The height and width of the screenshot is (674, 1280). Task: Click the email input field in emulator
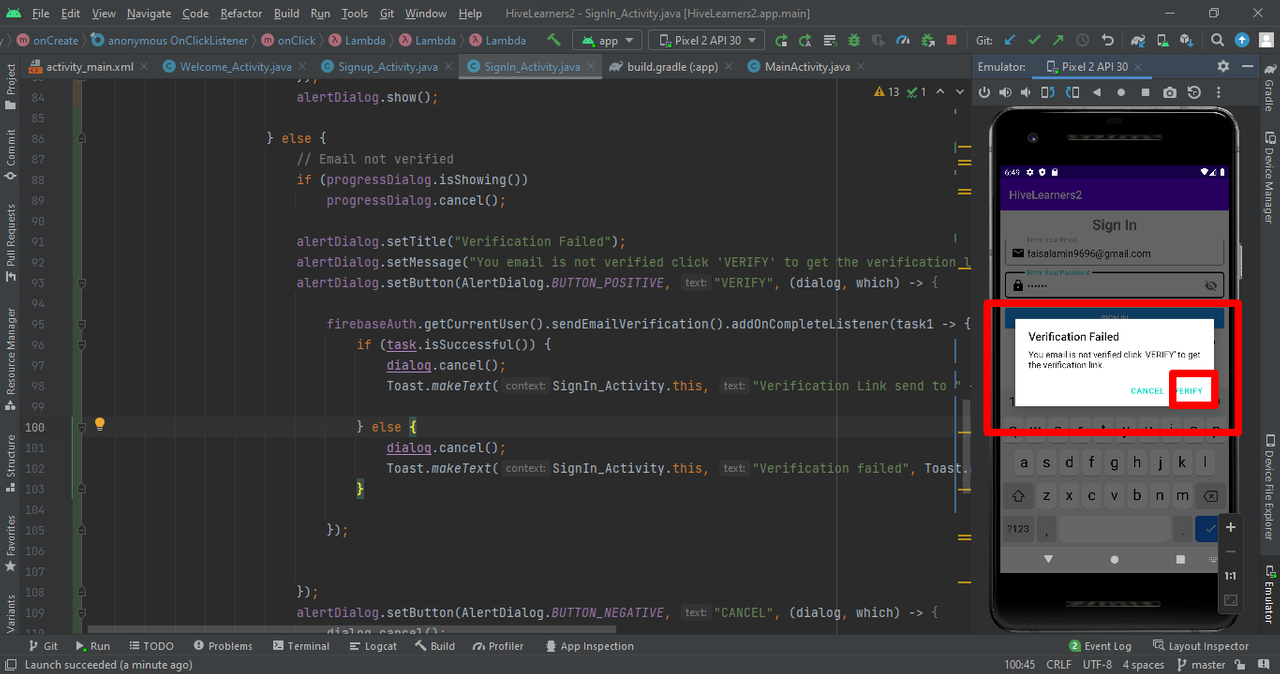pos(1114,253)
